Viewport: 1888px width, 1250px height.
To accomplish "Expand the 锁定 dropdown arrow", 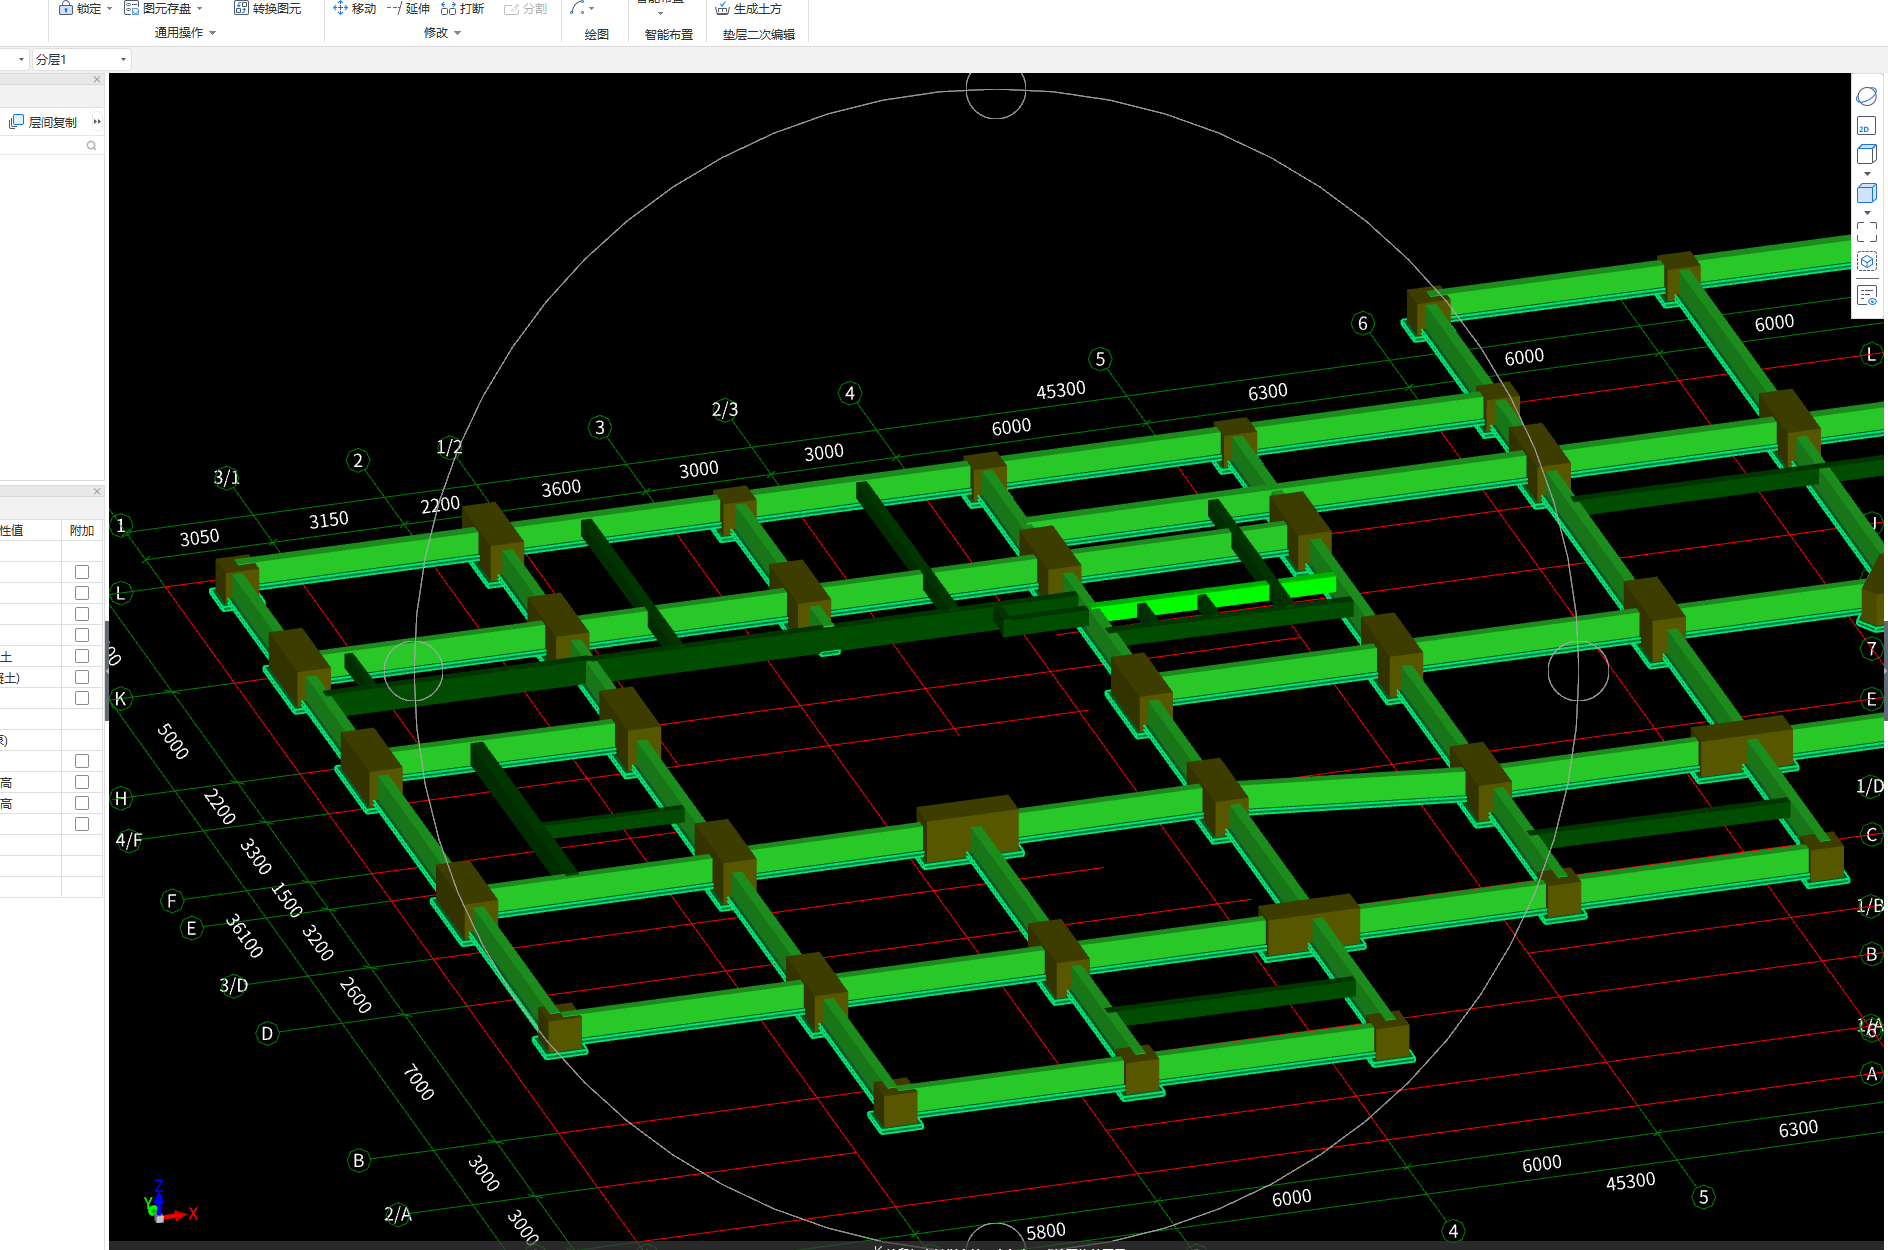I will pos(109,8).
